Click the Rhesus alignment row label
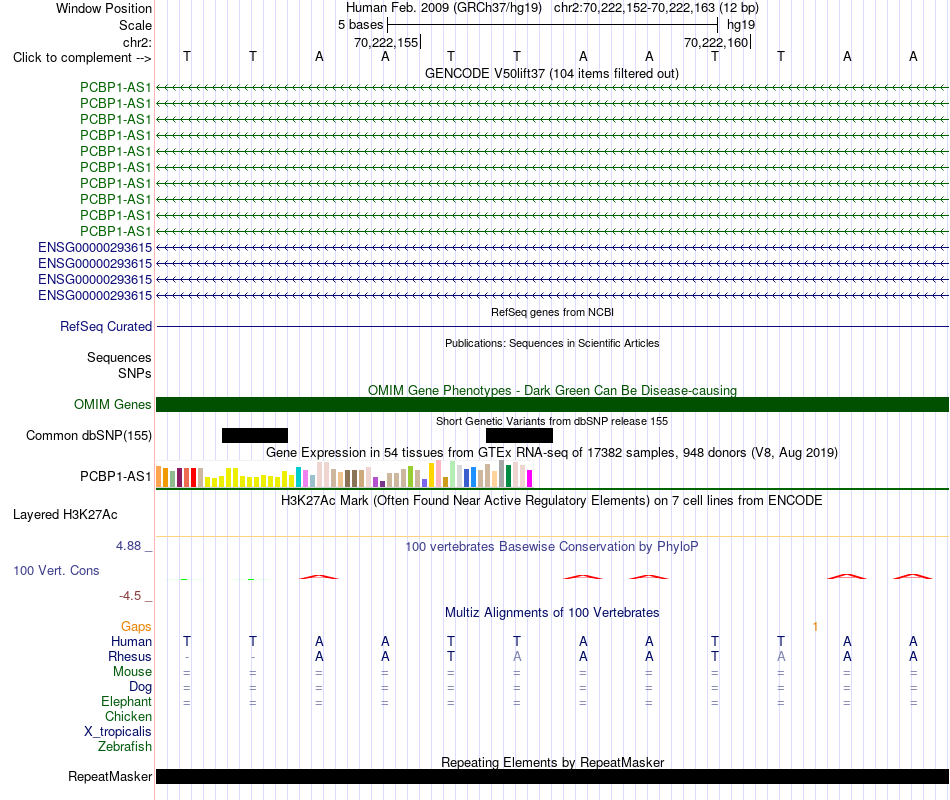Screen dimensions: 950x800 click(x=130, y=656)
